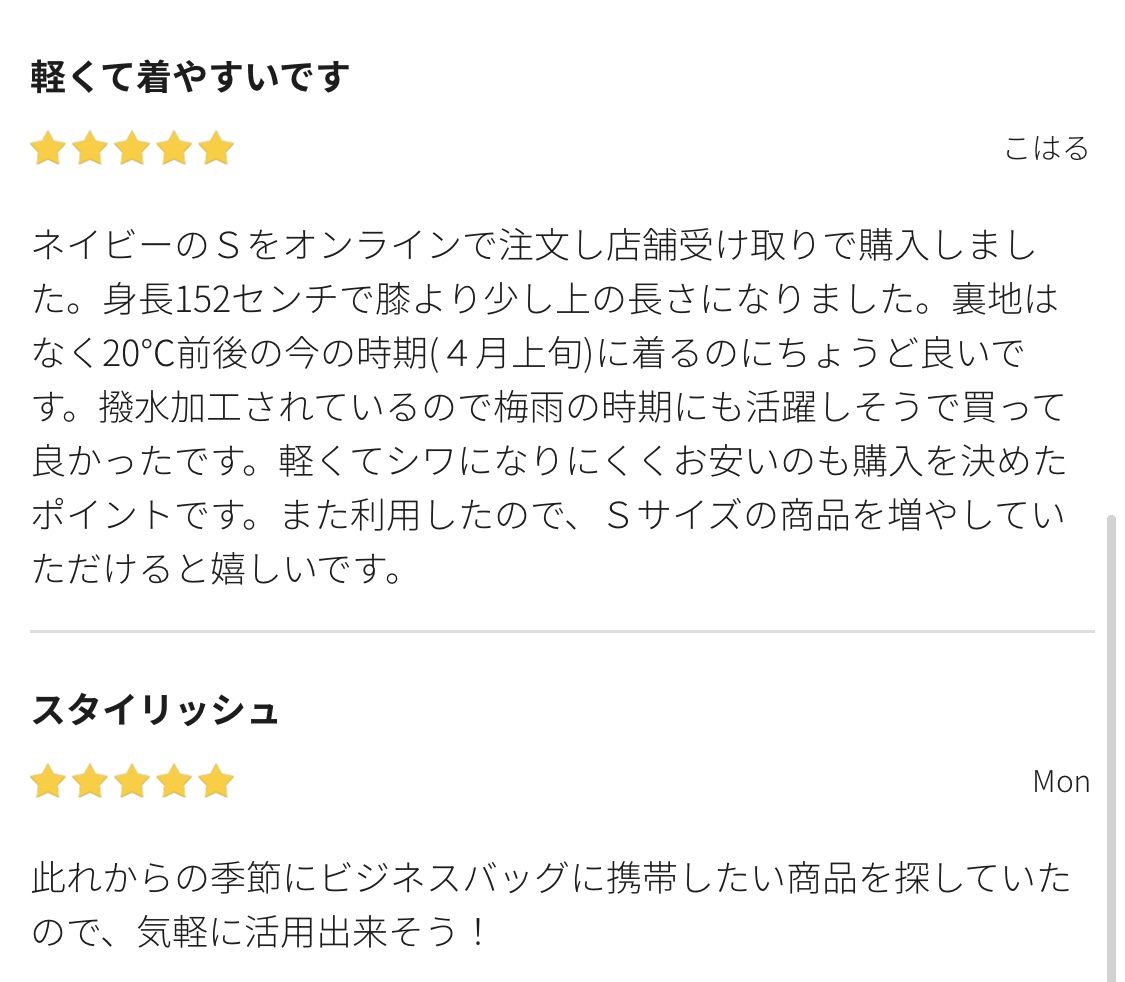Click second star of こはる's review rating
The image size is (1125, 982).
pyautogui.click(x=90, y=148)
